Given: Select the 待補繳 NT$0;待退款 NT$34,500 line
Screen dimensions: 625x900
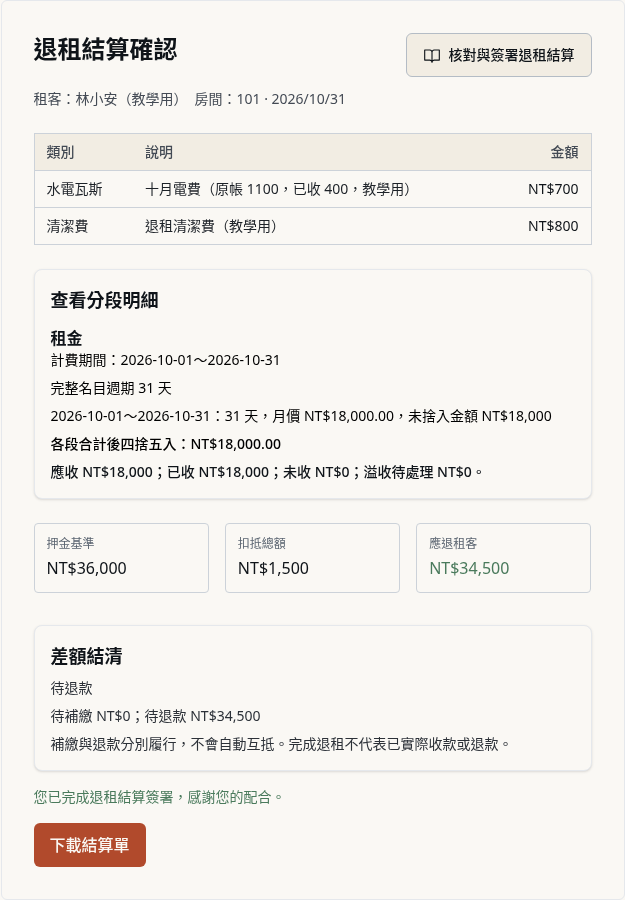Looking at the screenshot, I should (x=156, y=716).
